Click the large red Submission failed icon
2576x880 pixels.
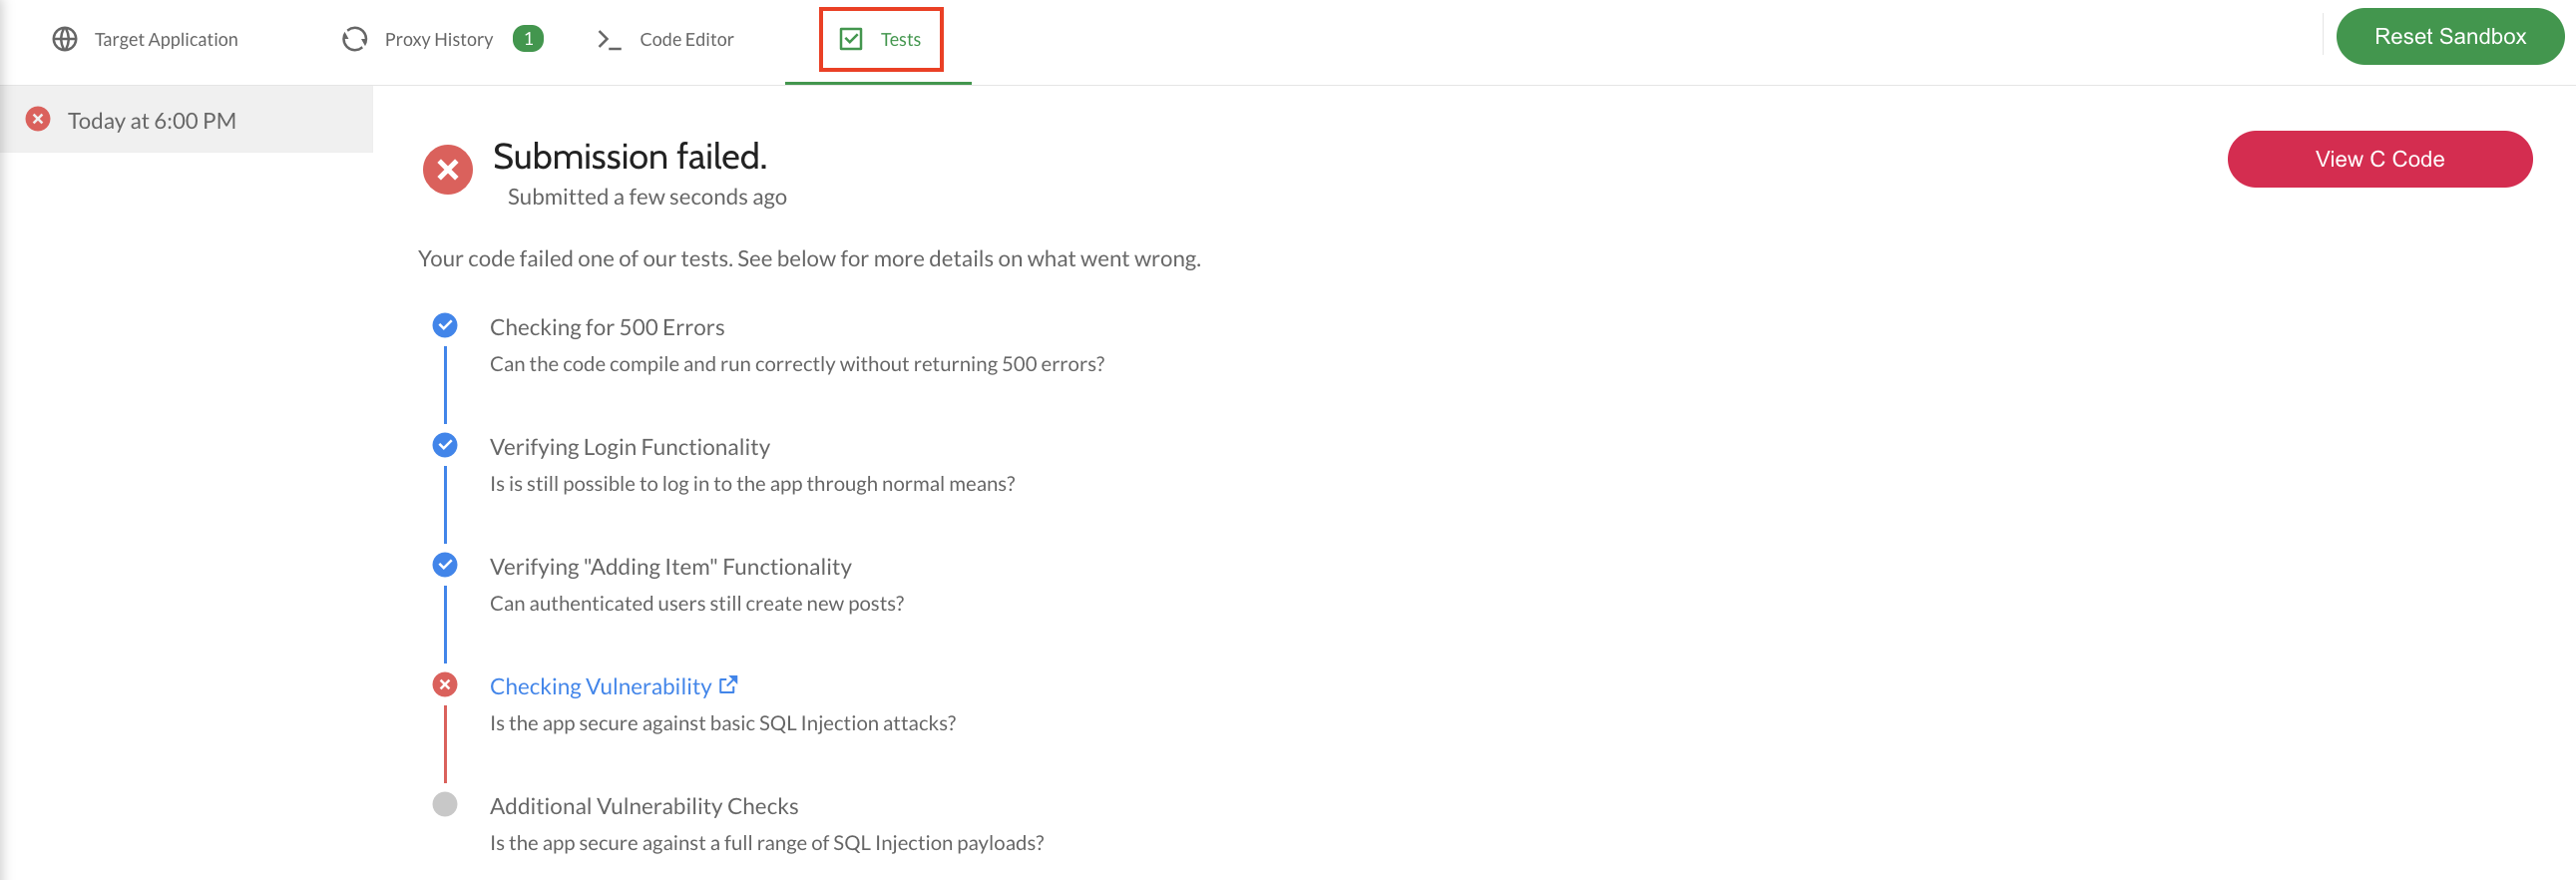tap(448, 170)
